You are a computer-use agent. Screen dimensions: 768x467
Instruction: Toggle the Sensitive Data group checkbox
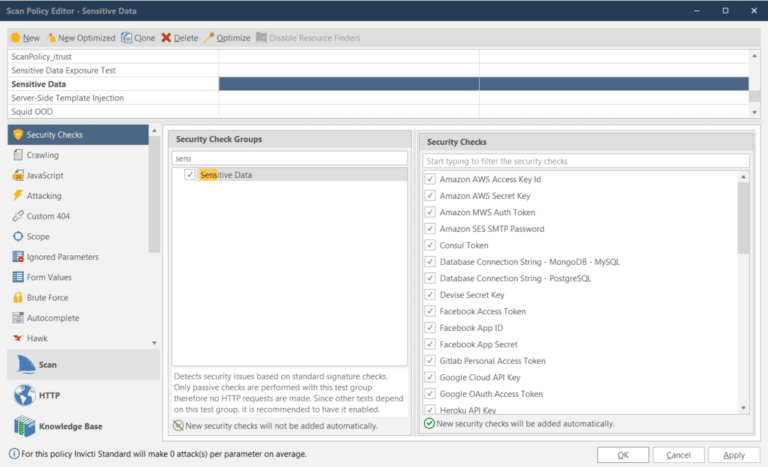190,175
